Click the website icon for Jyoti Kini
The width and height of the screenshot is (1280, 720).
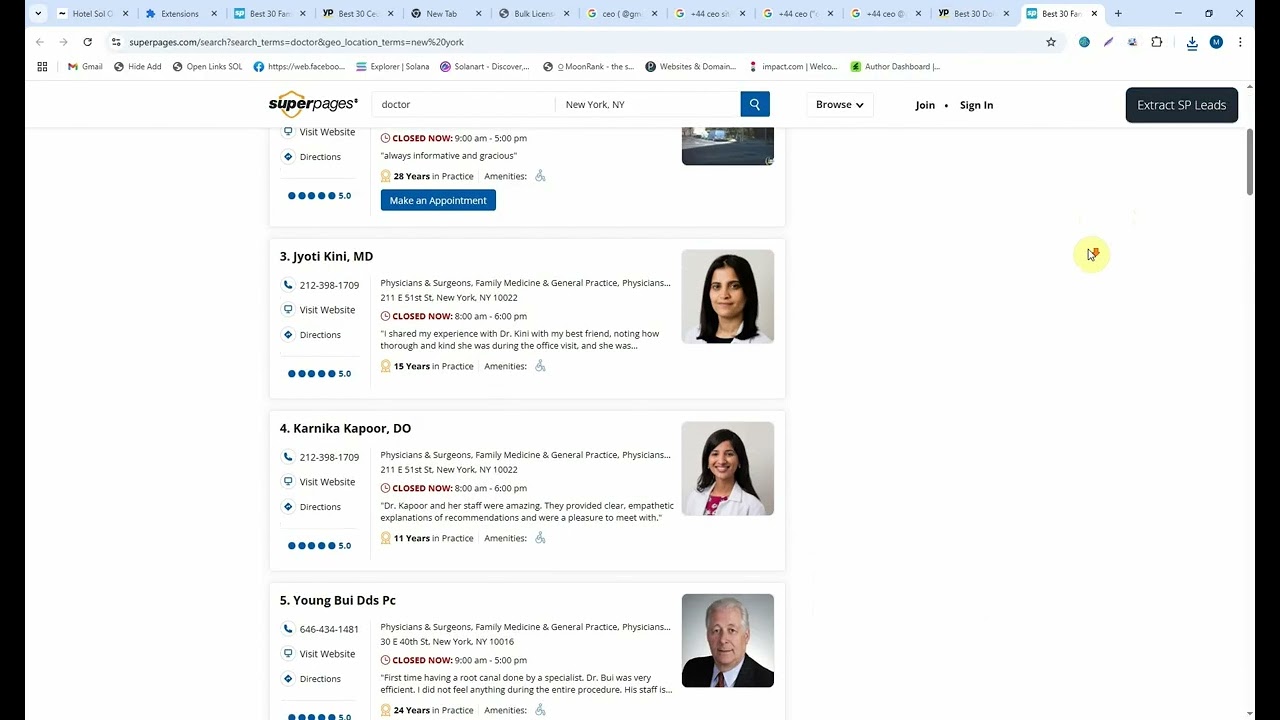pyautogui.click(x=288, y=310)
